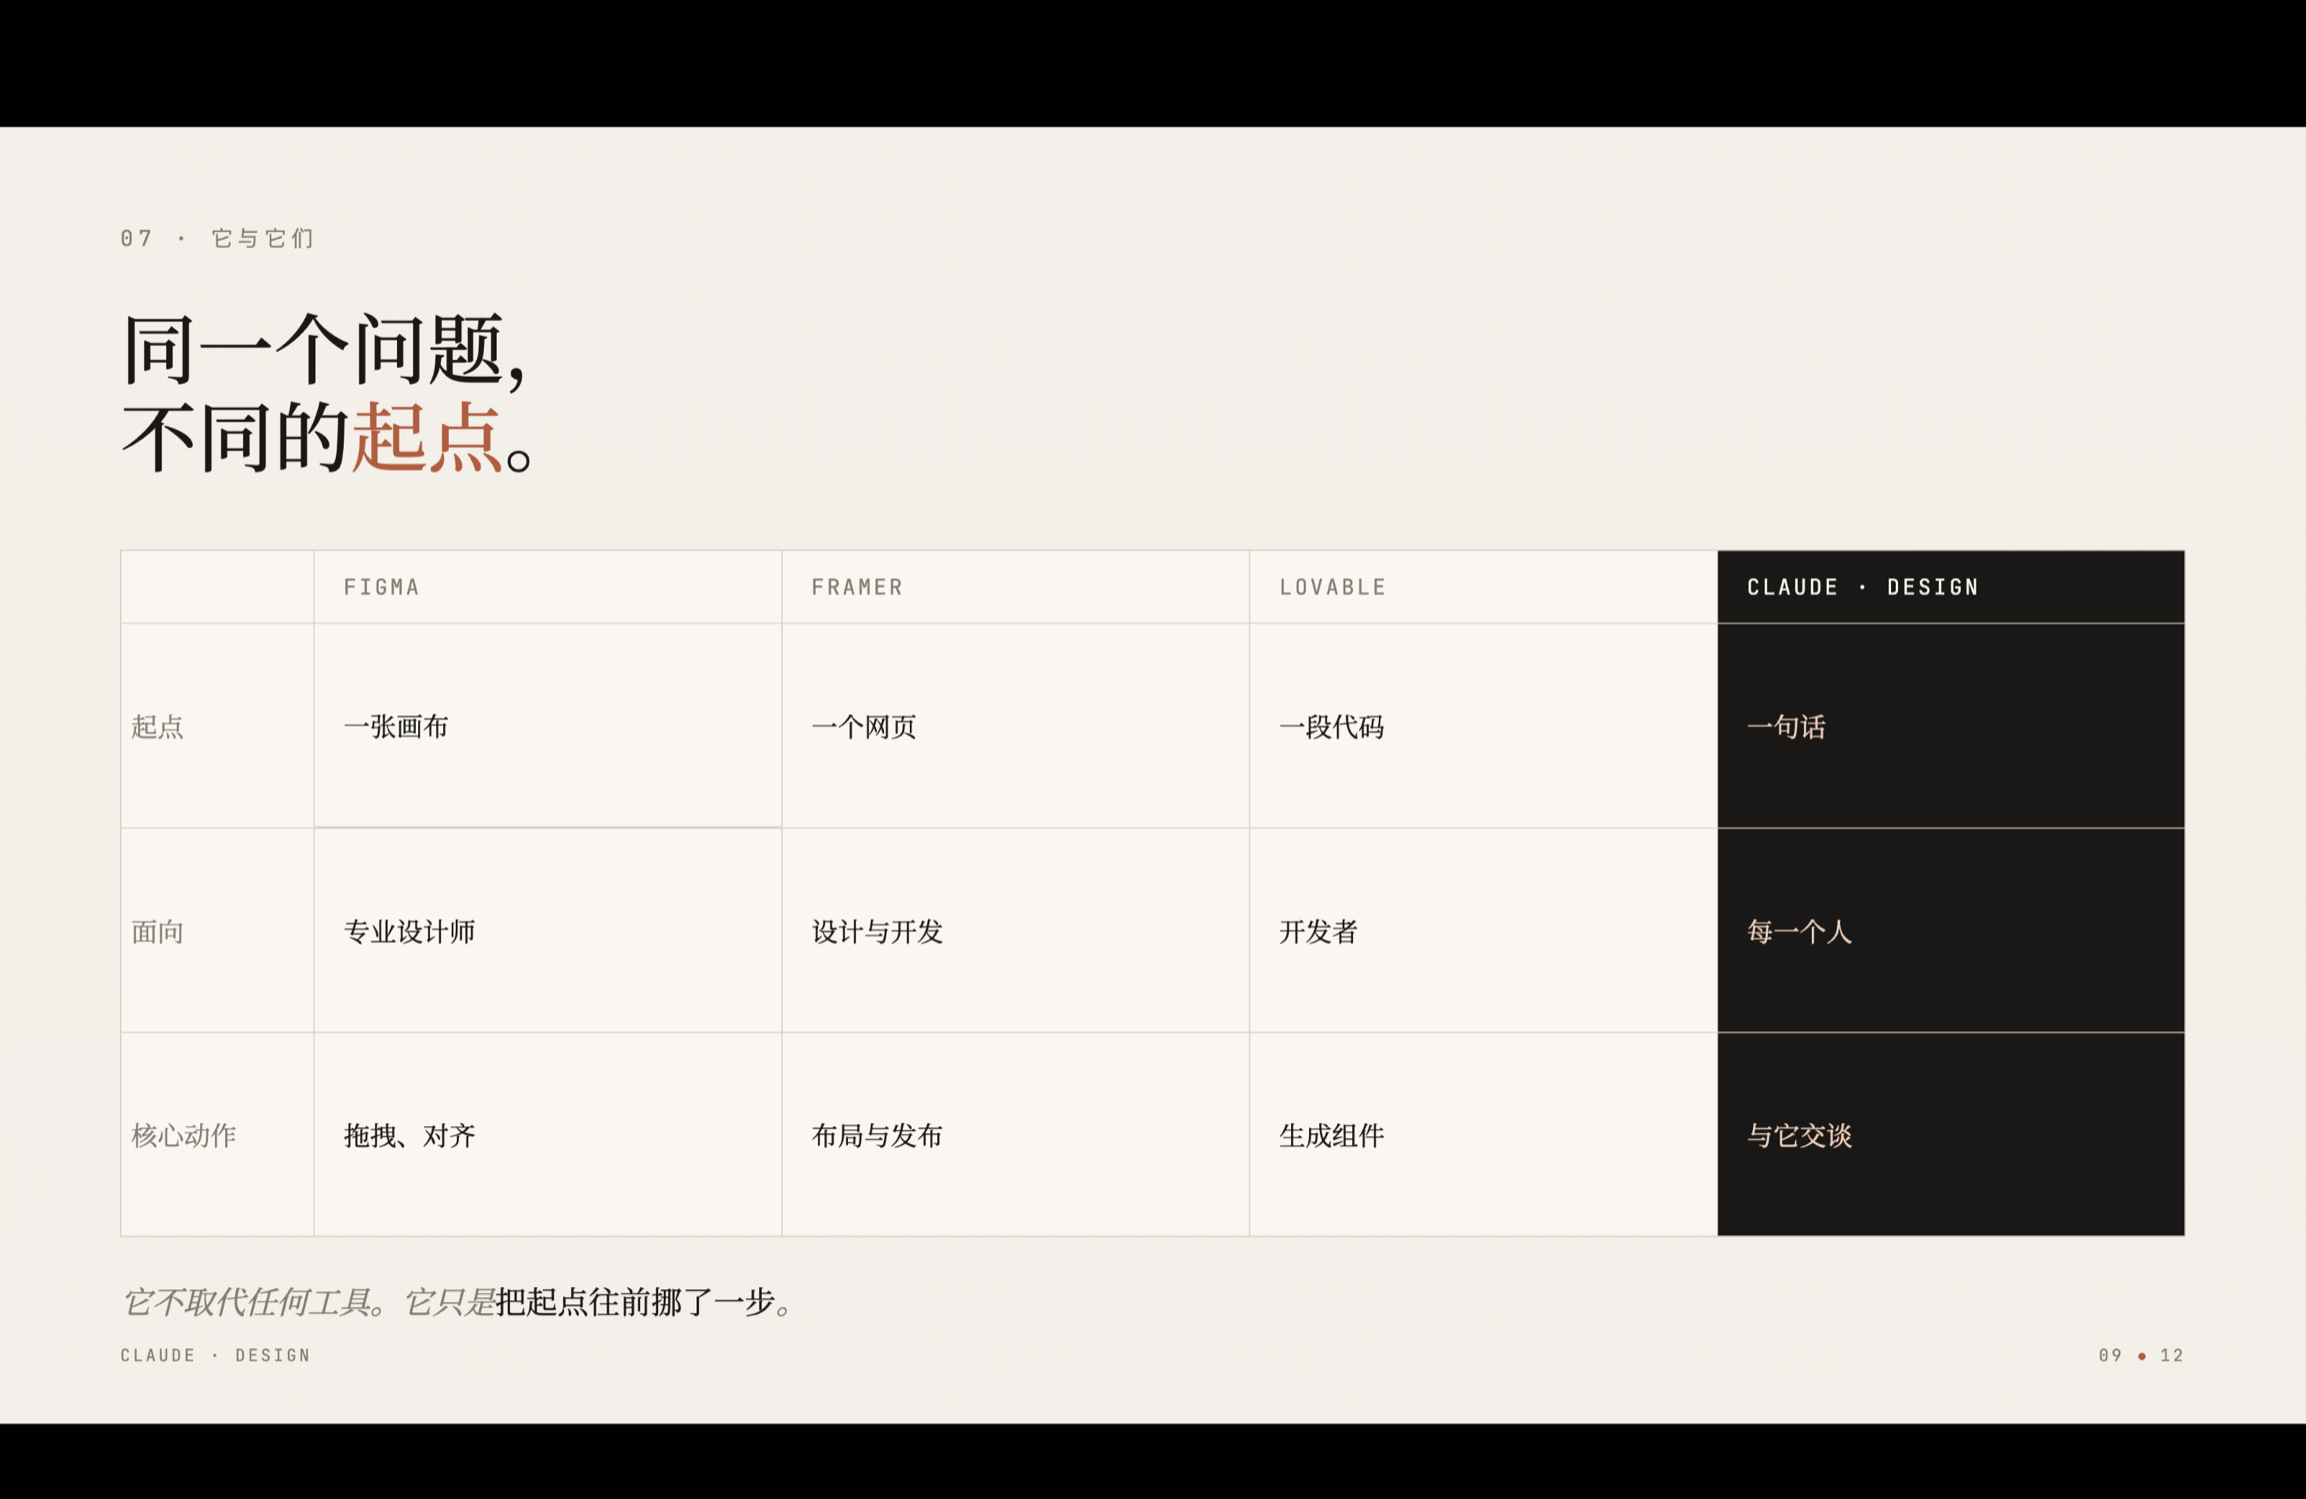Click the 与它交谈 cell
2306x1499 pixels.
click(1799, 1136)
